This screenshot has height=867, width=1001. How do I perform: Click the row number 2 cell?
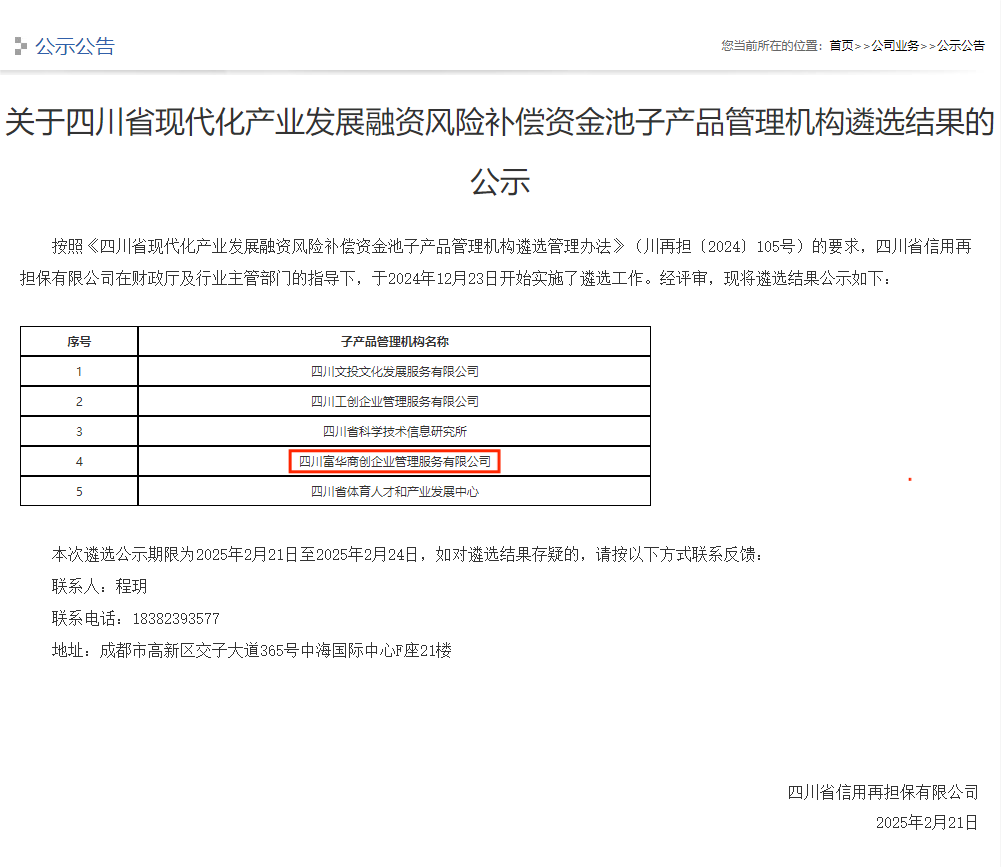coord(79,402)
